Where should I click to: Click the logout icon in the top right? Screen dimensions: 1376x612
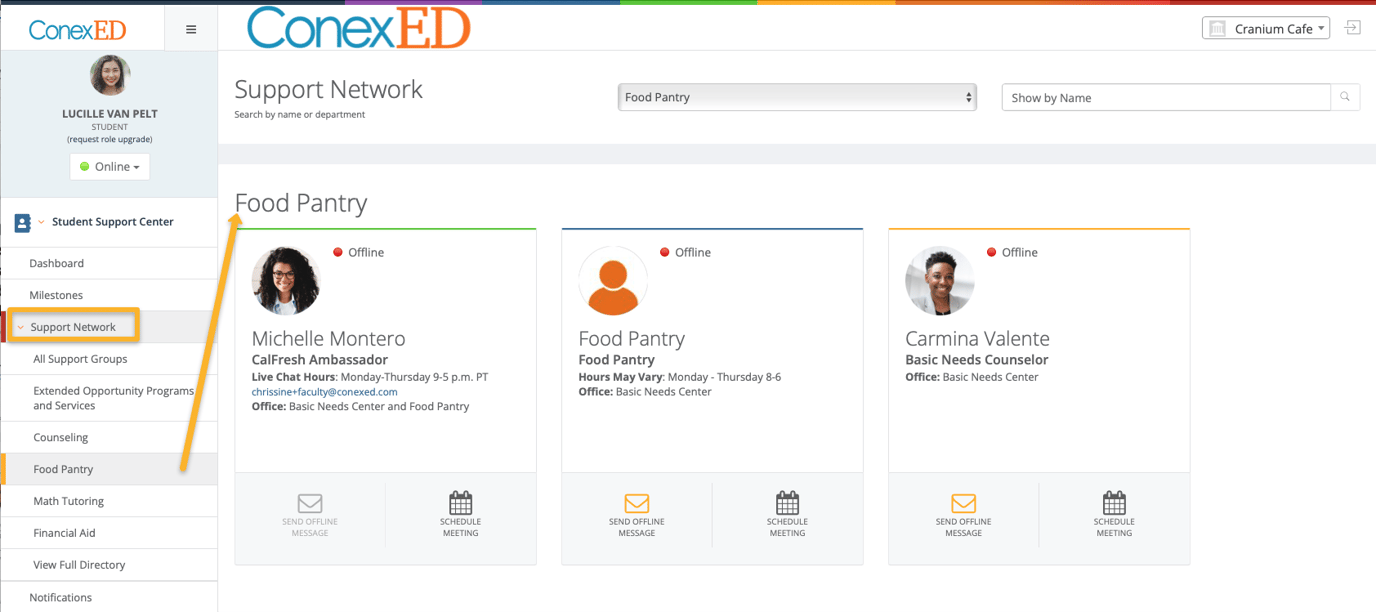coord(1353,28)
